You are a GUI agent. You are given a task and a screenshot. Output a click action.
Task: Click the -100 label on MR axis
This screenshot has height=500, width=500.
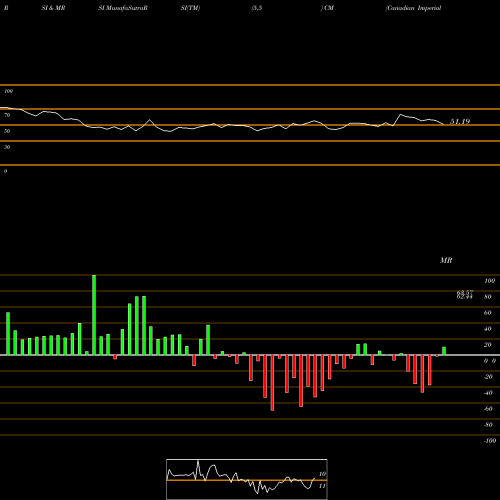click(489, 441)
